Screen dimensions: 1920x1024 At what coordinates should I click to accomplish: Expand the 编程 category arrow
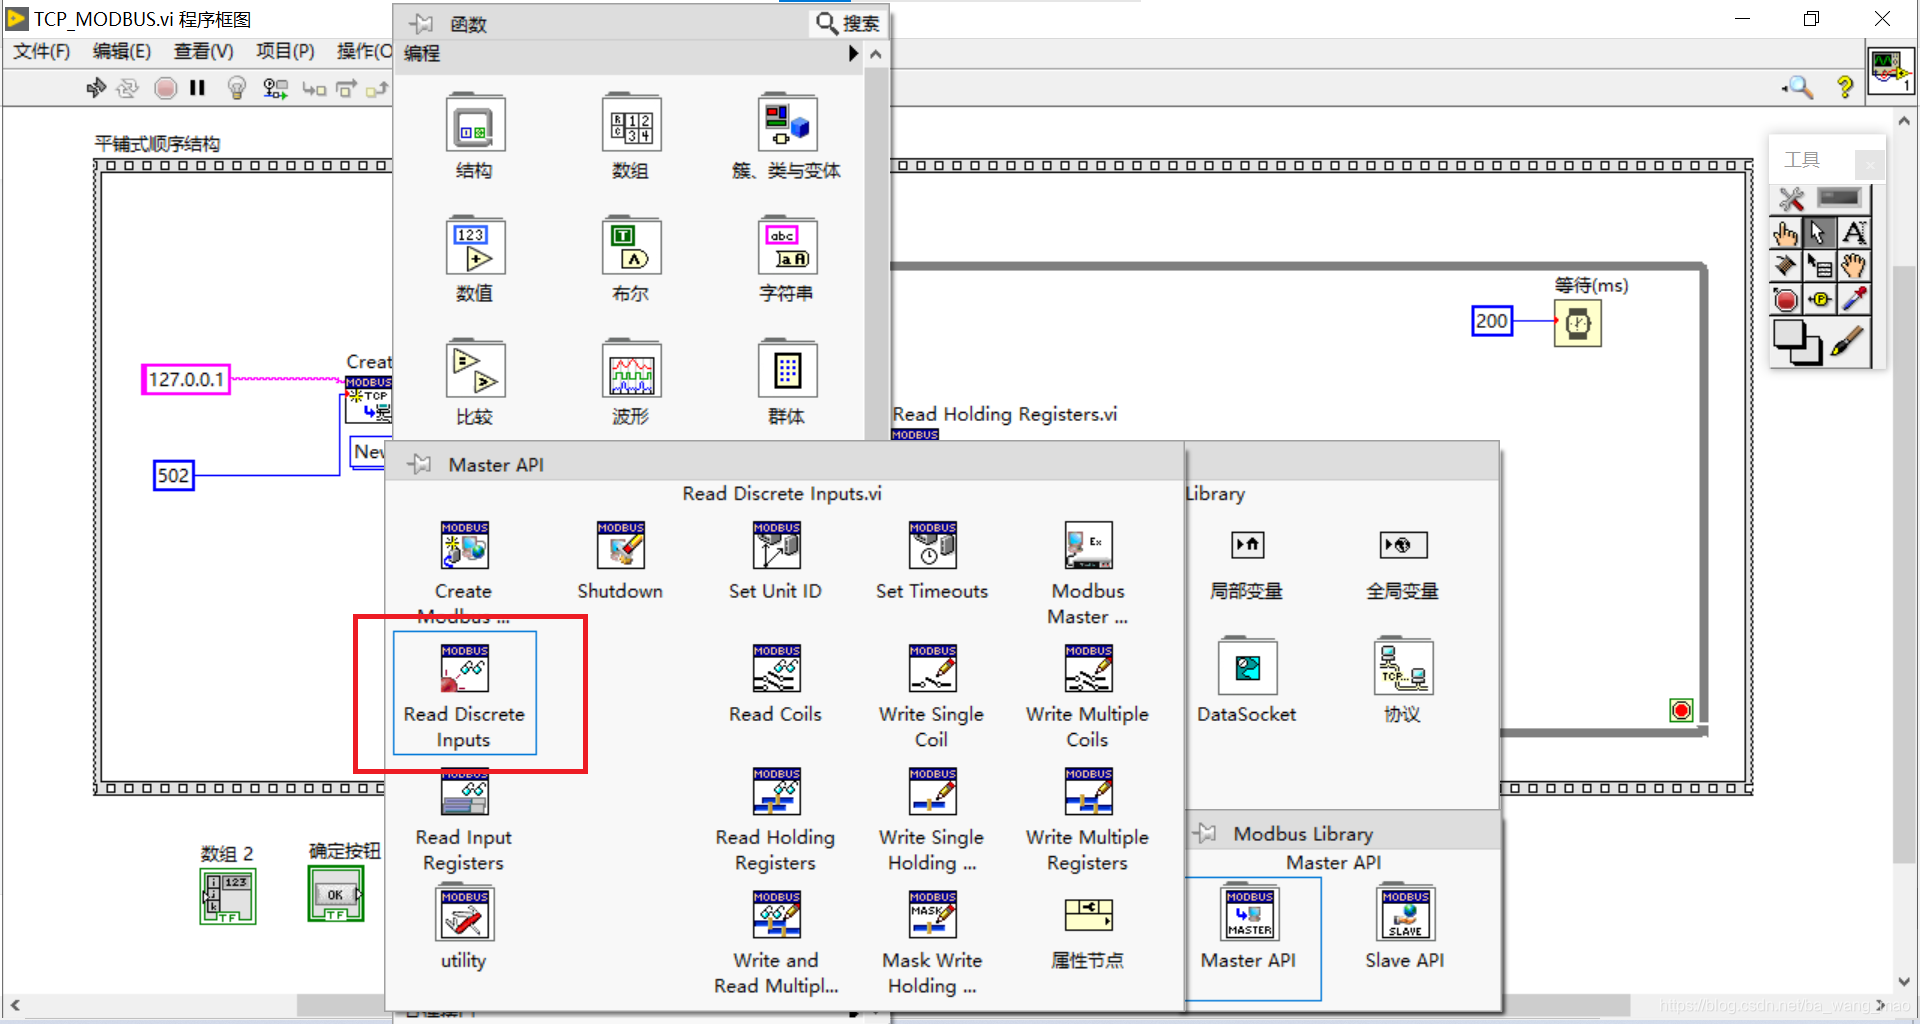pos(855,54)
